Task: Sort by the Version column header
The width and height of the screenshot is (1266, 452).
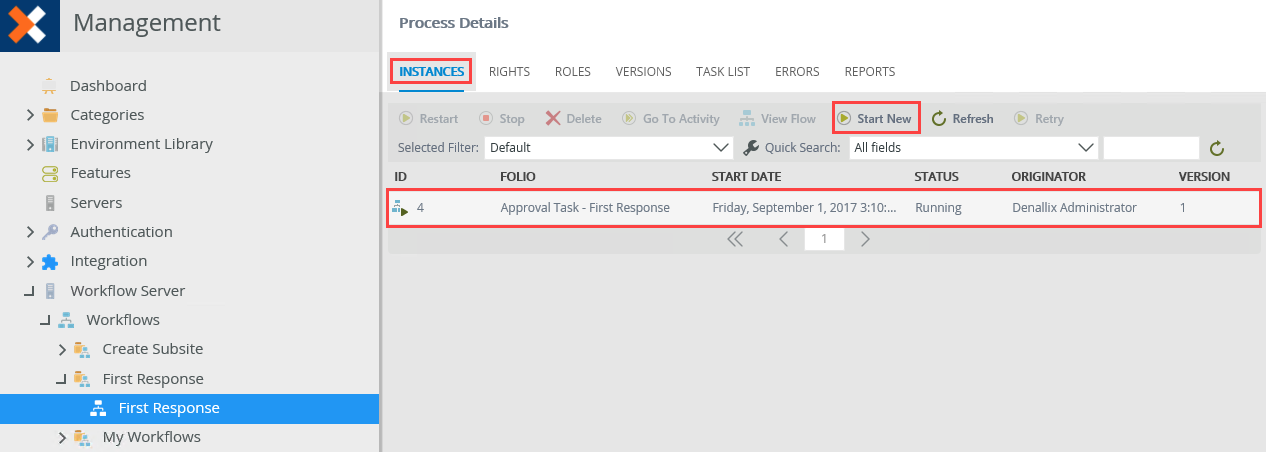Action: coord(1205,177)
